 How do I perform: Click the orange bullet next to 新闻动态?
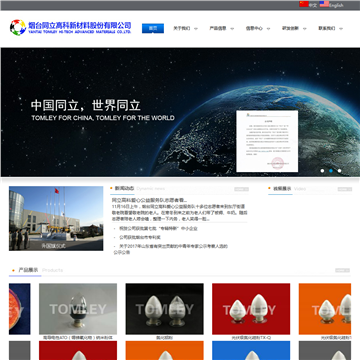[x=111, y=188]
